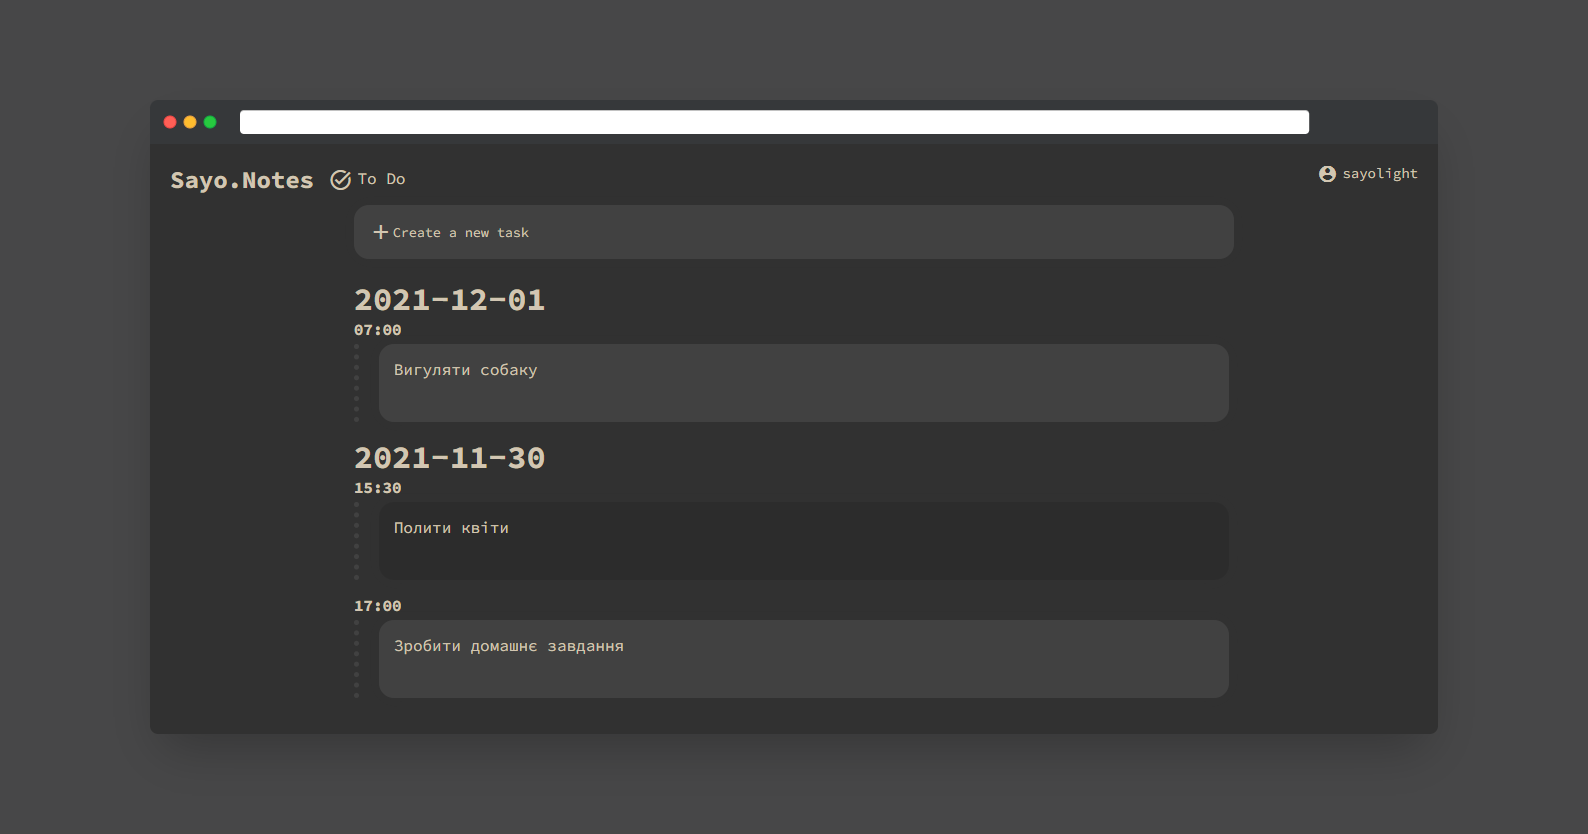Click the green maximize window dot

click(210, 122)
